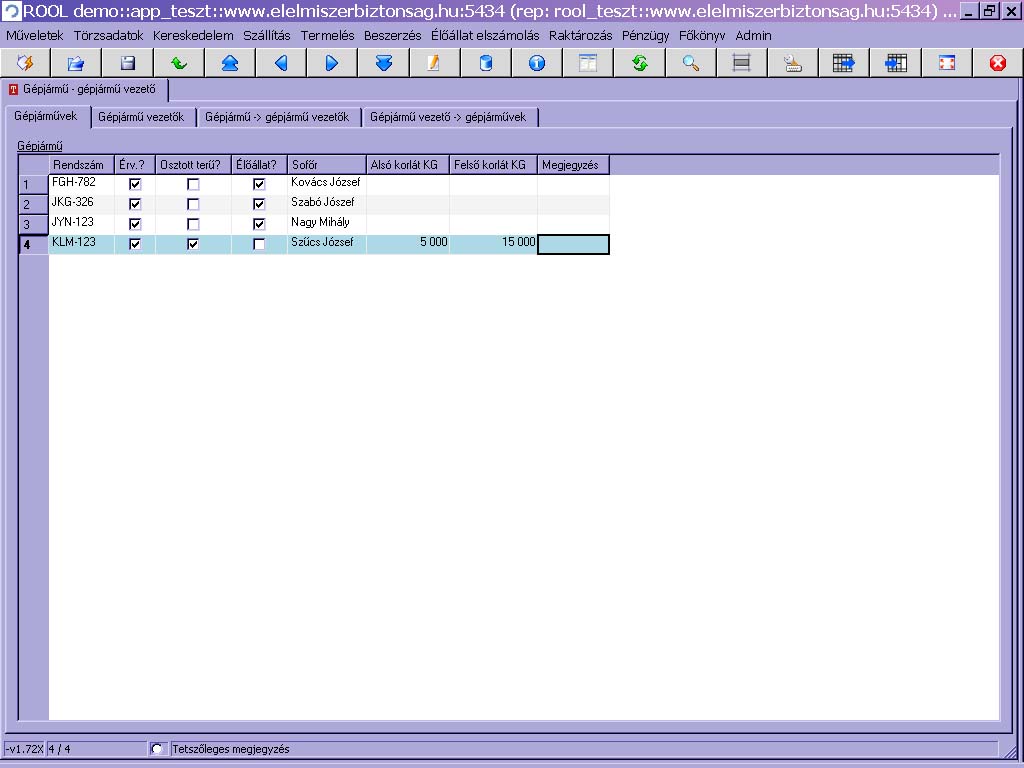Click the red close X toolbar icon
Viewport: 1024px width, 768px height.
pyautogui.click(x=997, y=63)
